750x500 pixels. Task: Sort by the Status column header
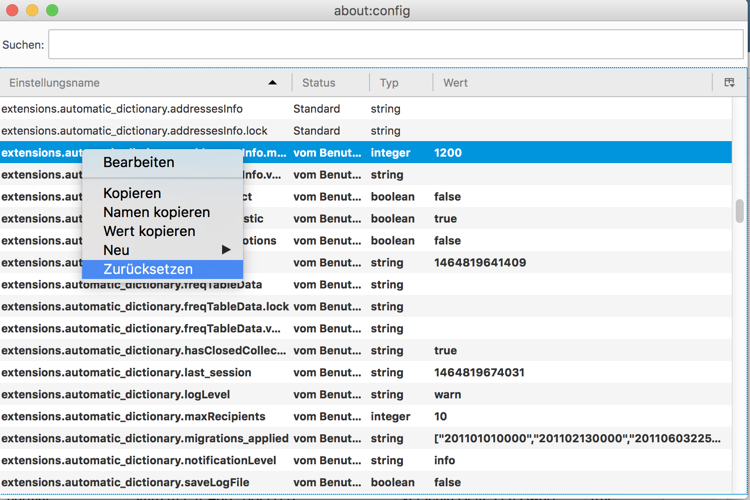point(319,83)
